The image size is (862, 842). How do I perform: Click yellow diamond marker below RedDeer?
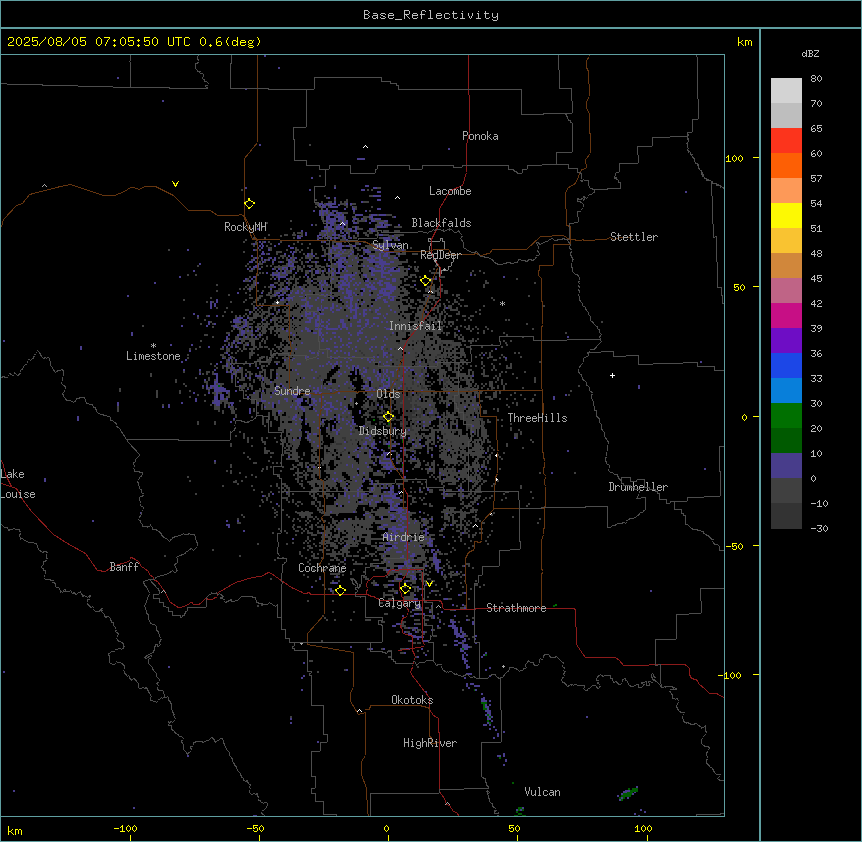coord(426,281)
